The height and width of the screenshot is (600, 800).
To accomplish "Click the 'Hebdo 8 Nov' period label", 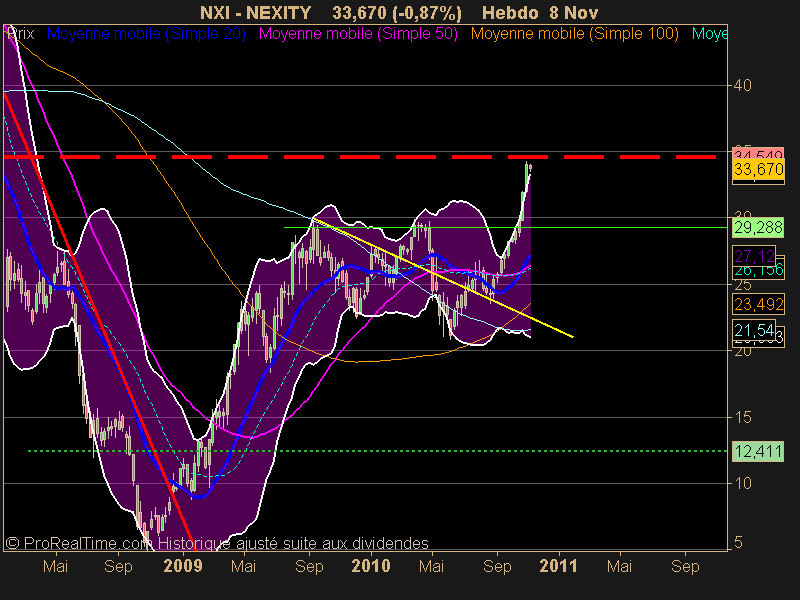I will click(540, 13).
